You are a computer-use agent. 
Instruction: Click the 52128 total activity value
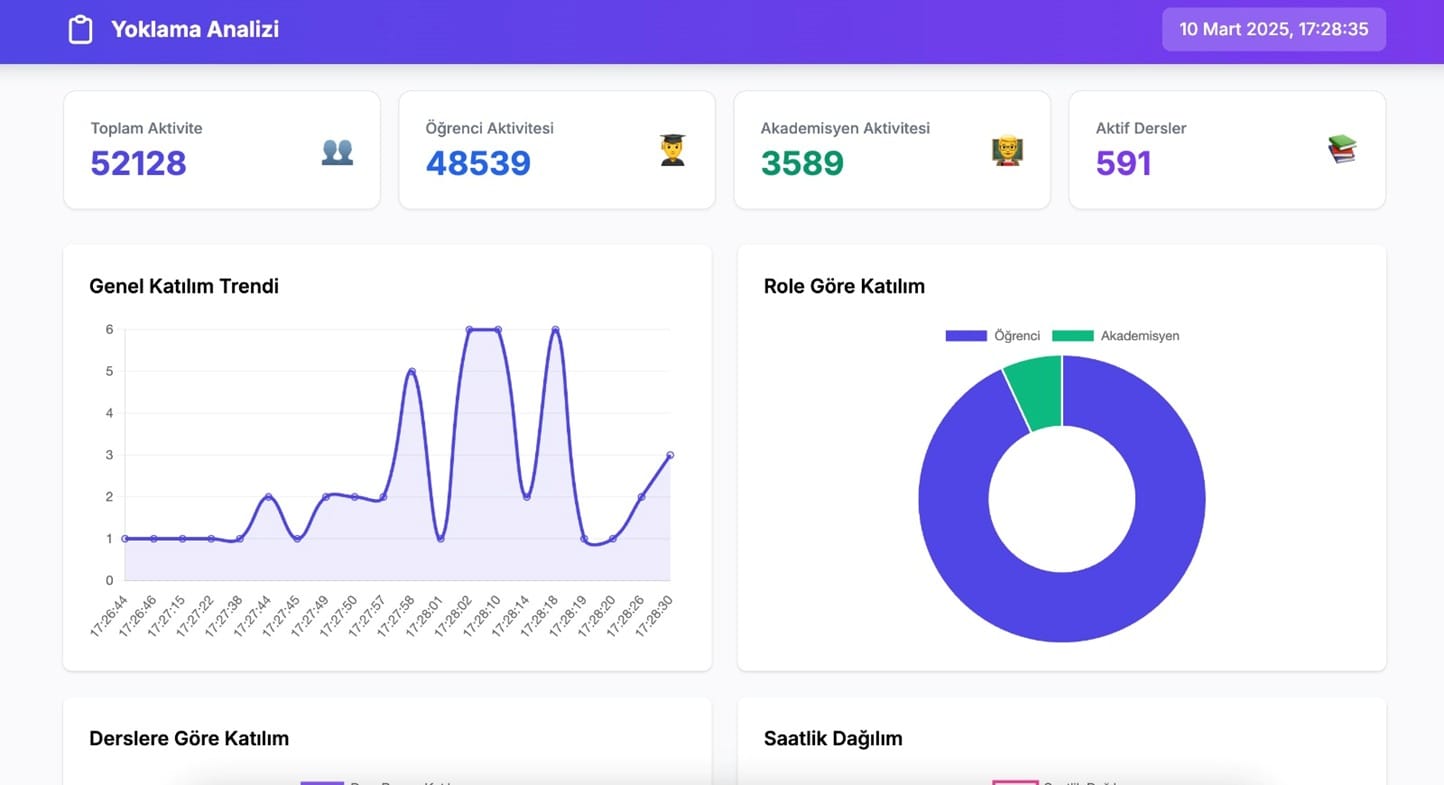click(x=138, y=163)
